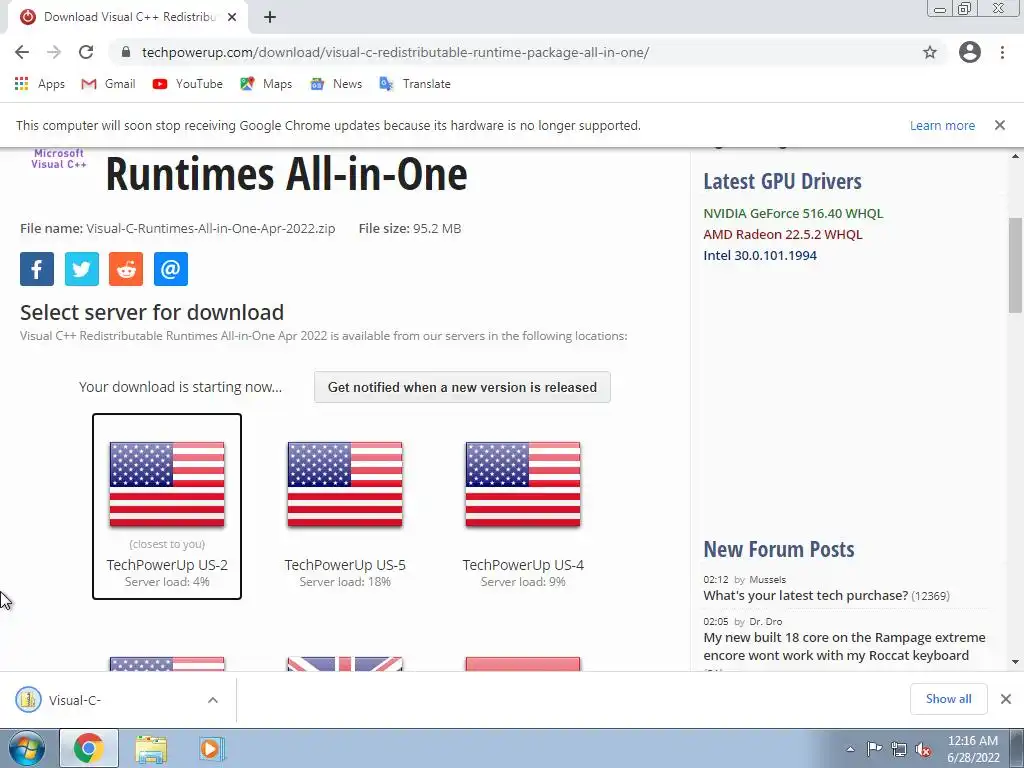Click the network tray icon

tap(899, 749)
